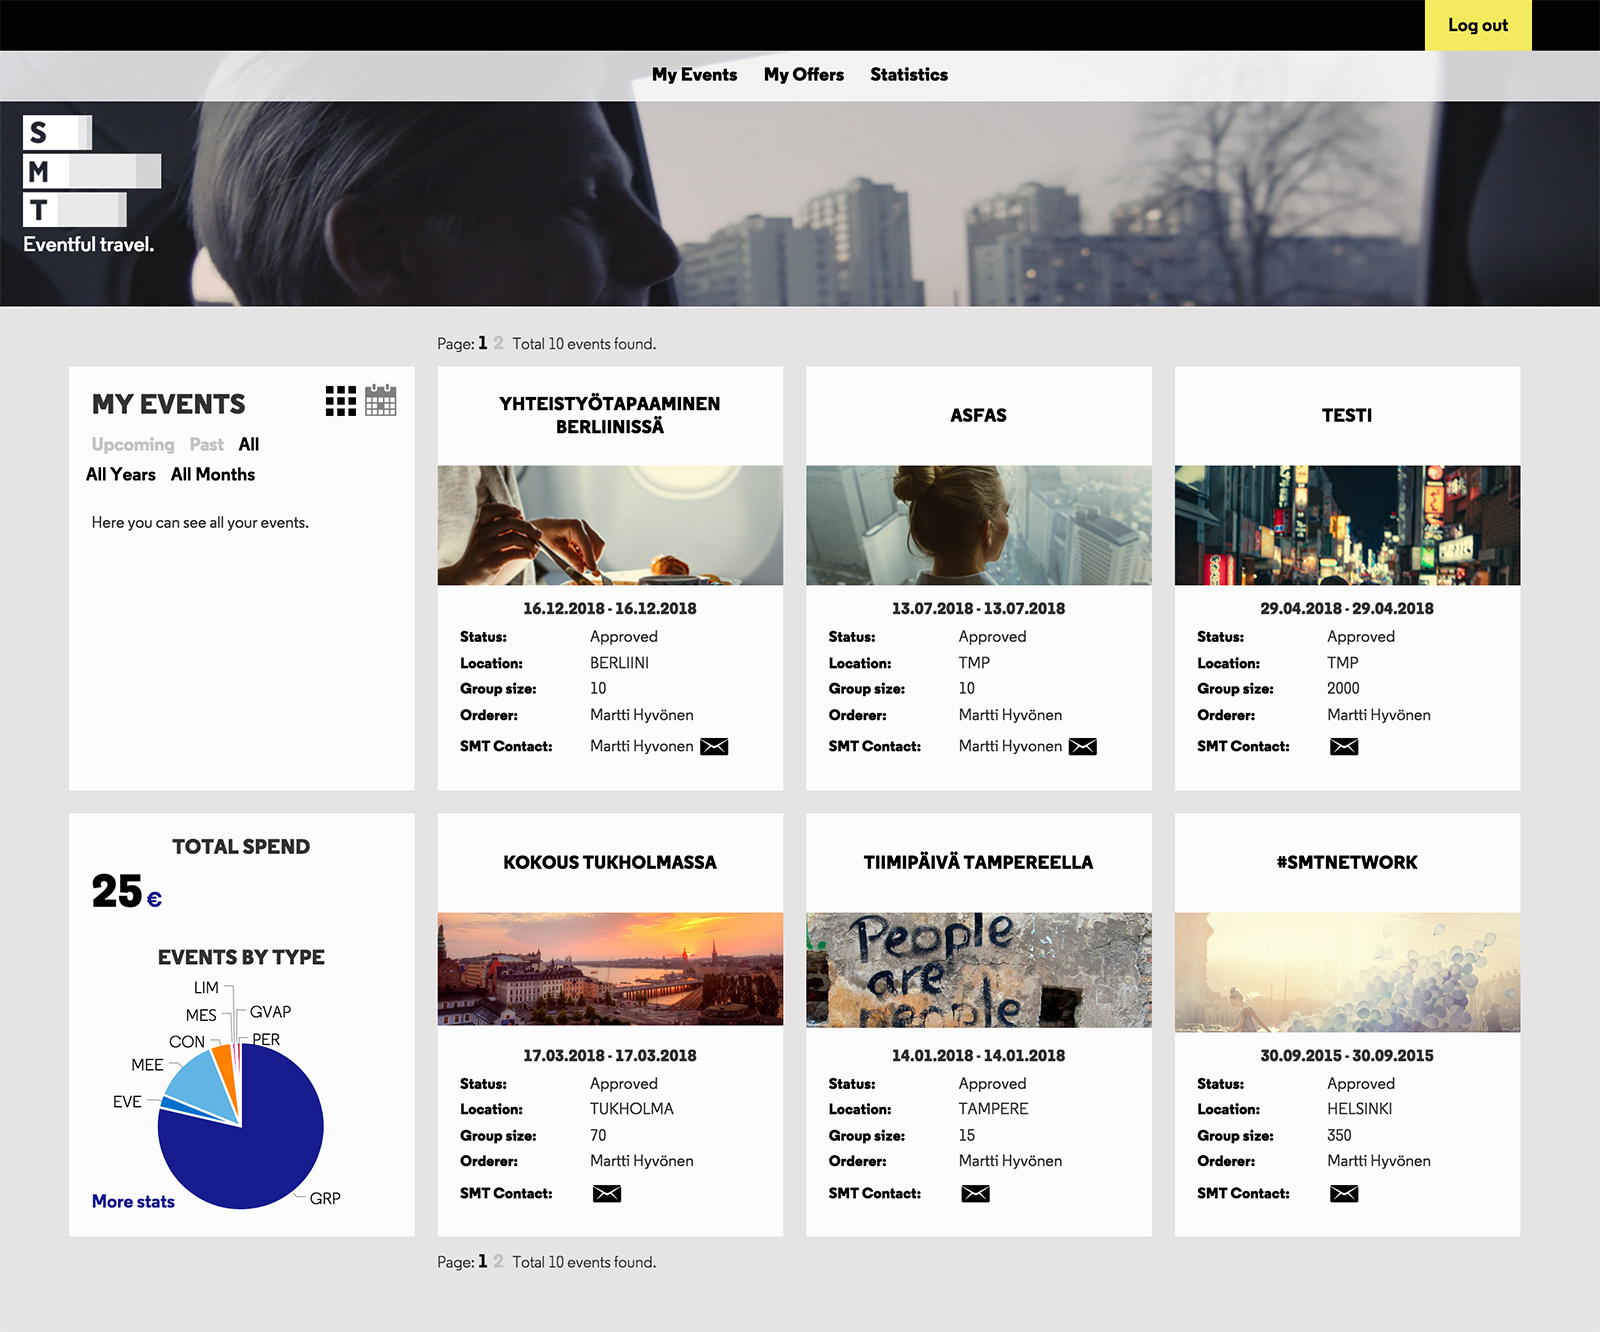Show Upcoming events filter
The width and height of the screenshot is (1600, 1332).
(x=133, y=445)
